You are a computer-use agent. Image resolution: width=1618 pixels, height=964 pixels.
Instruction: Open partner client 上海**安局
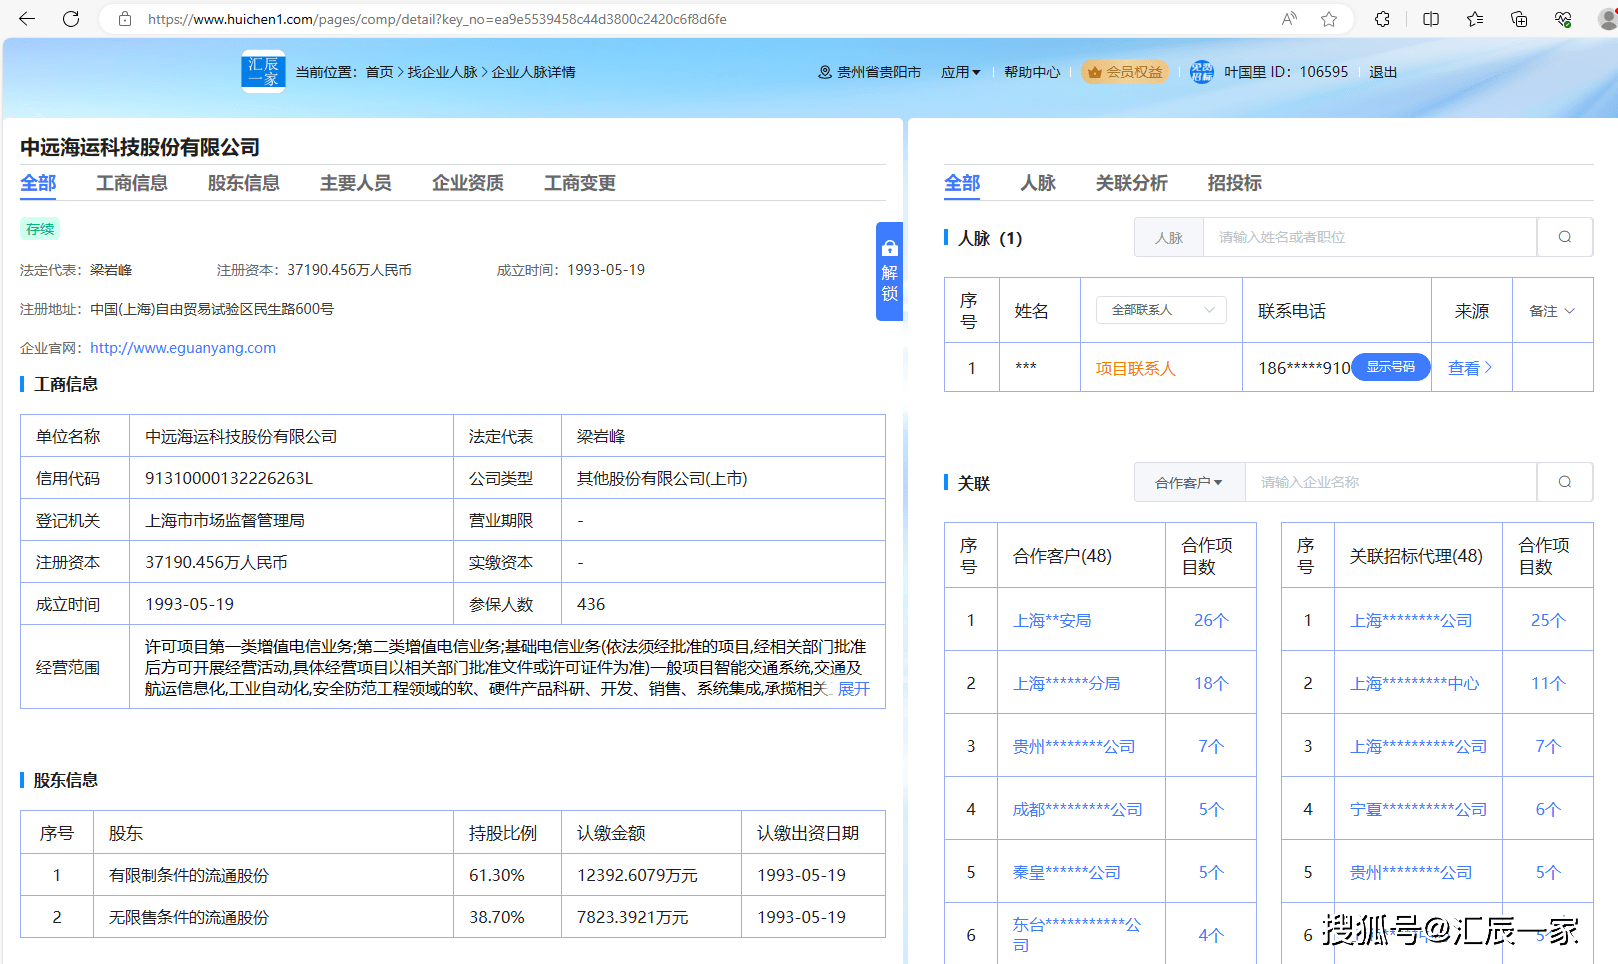(x=1052, y=620)
